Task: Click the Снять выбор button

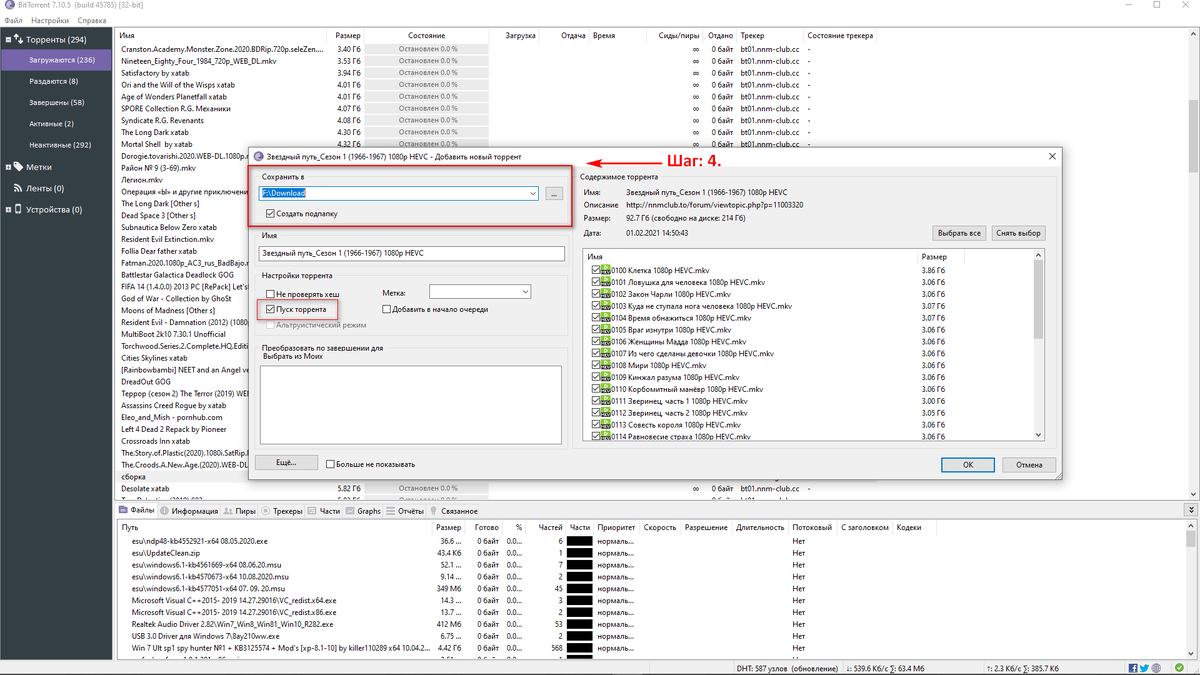Action: tap(1019, 233)
